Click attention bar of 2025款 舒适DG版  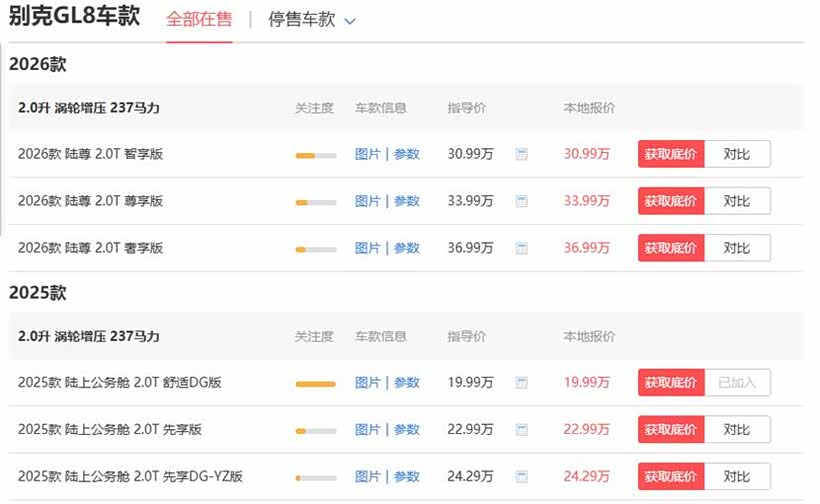(x=315, y=384)
